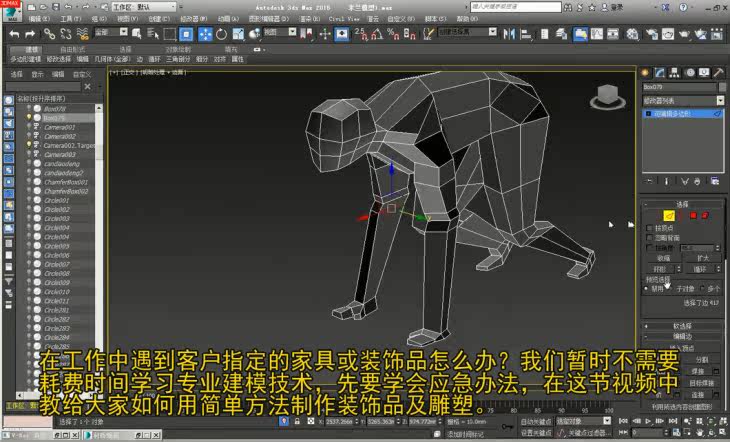The image size is (730, 442).
Task: Click the Mirror tool icon
Action: coord(509,34)
